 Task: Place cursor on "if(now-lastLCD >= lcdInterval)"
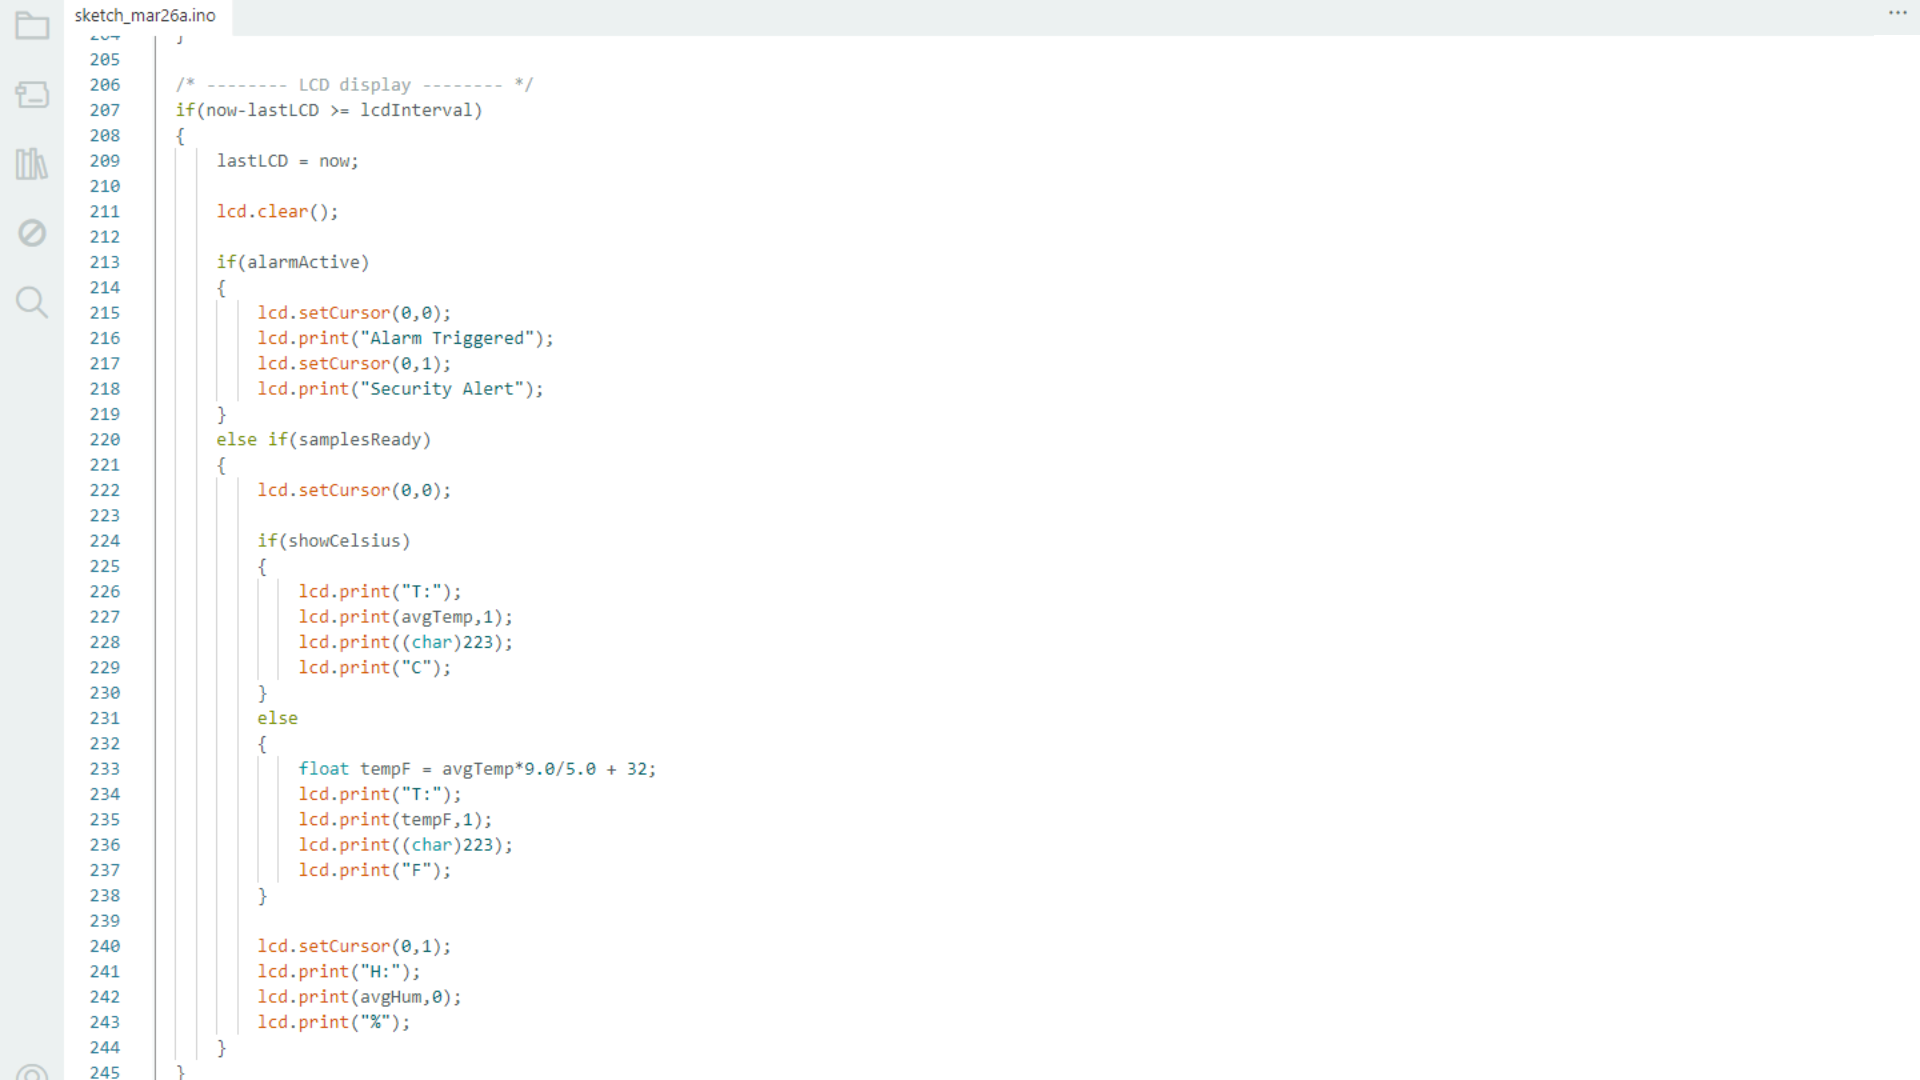(x=329, y=110)
